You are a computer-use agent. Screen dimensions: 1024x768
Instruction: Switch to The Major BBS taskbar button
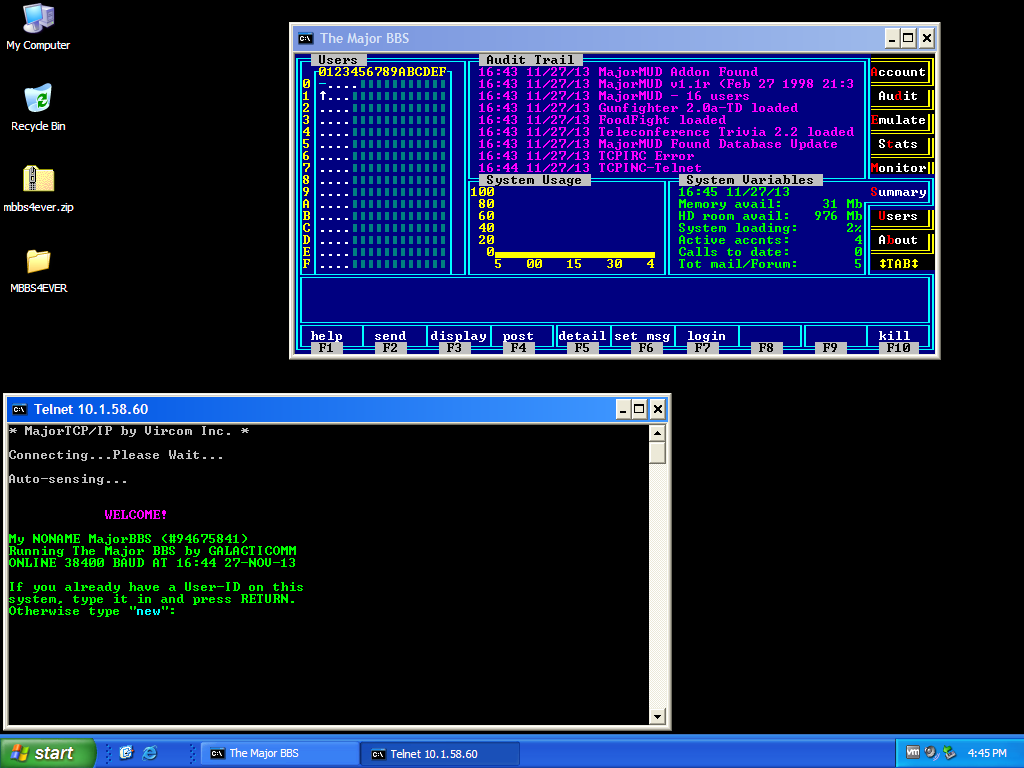point(279,753)
